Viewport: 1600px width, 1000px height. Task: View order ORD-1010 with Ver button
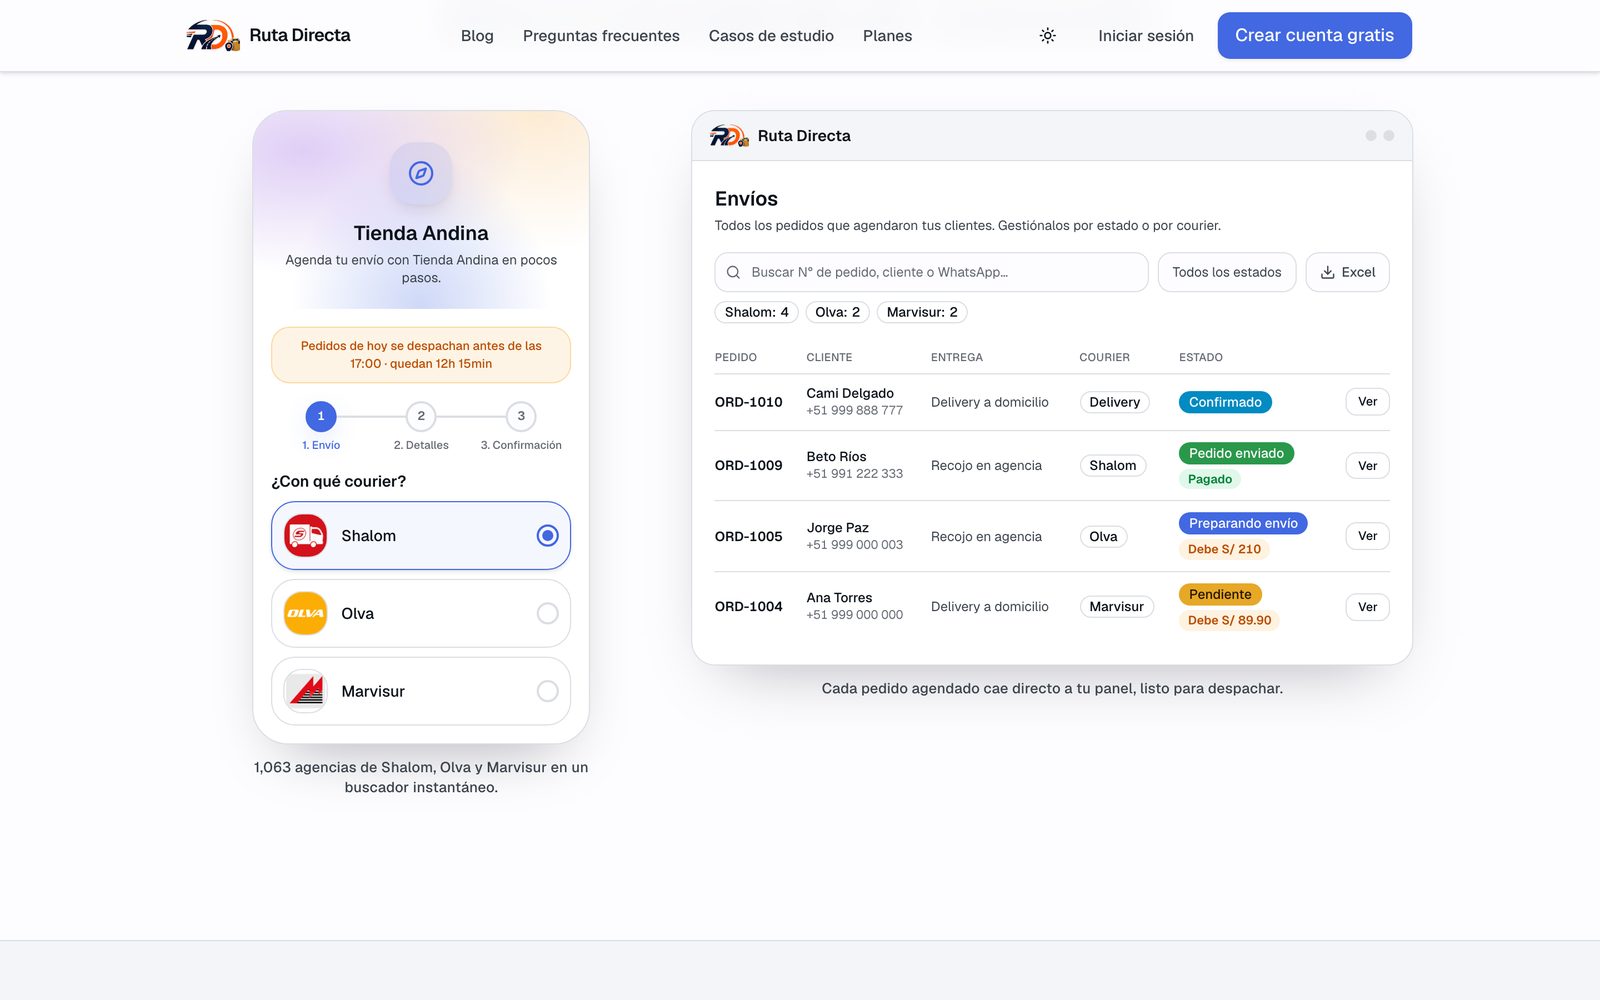pyautogui.click(x=1367, y=402)
